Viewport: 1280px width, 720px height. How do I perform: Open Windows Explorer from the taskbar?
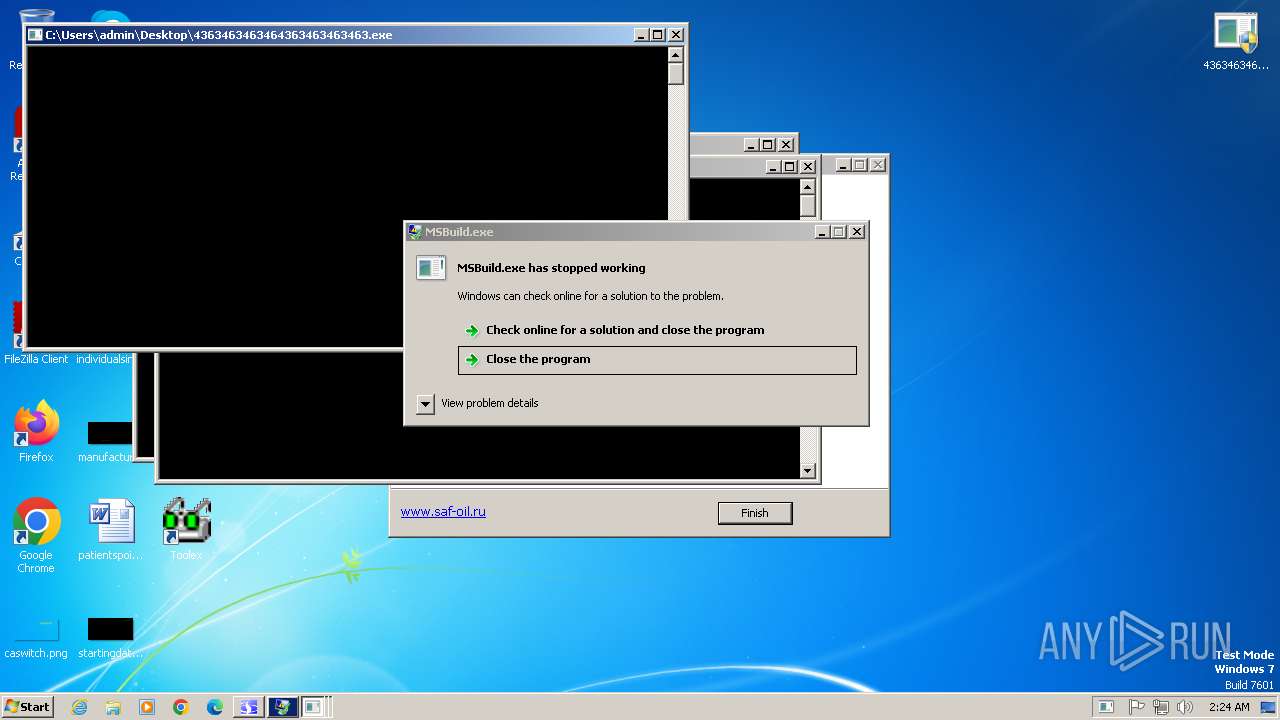(x=113, y=707)
